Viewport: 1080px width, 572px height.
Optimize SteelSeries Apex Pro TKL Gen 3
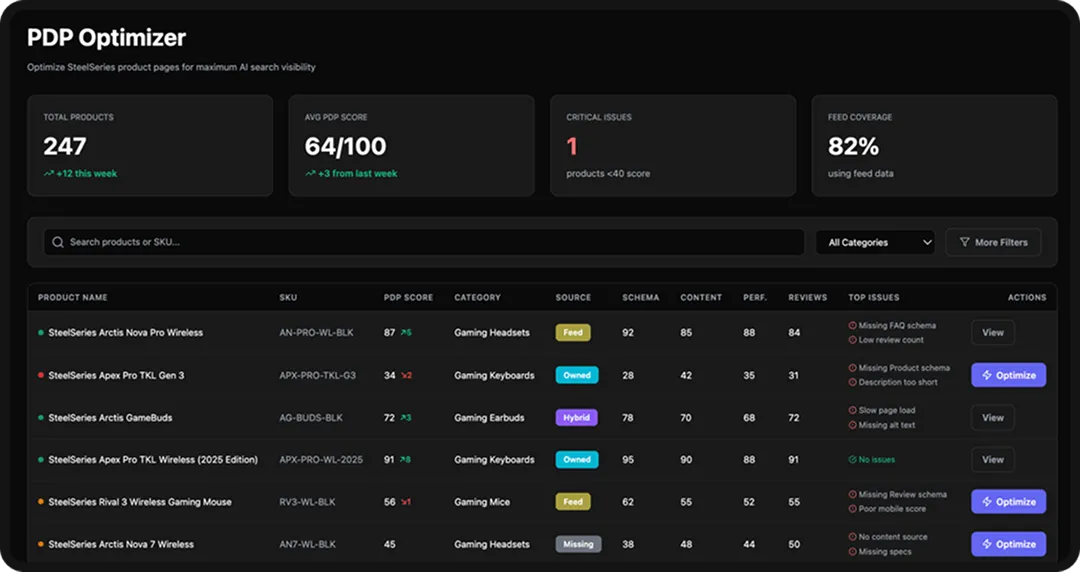[x=1008, y=375]
